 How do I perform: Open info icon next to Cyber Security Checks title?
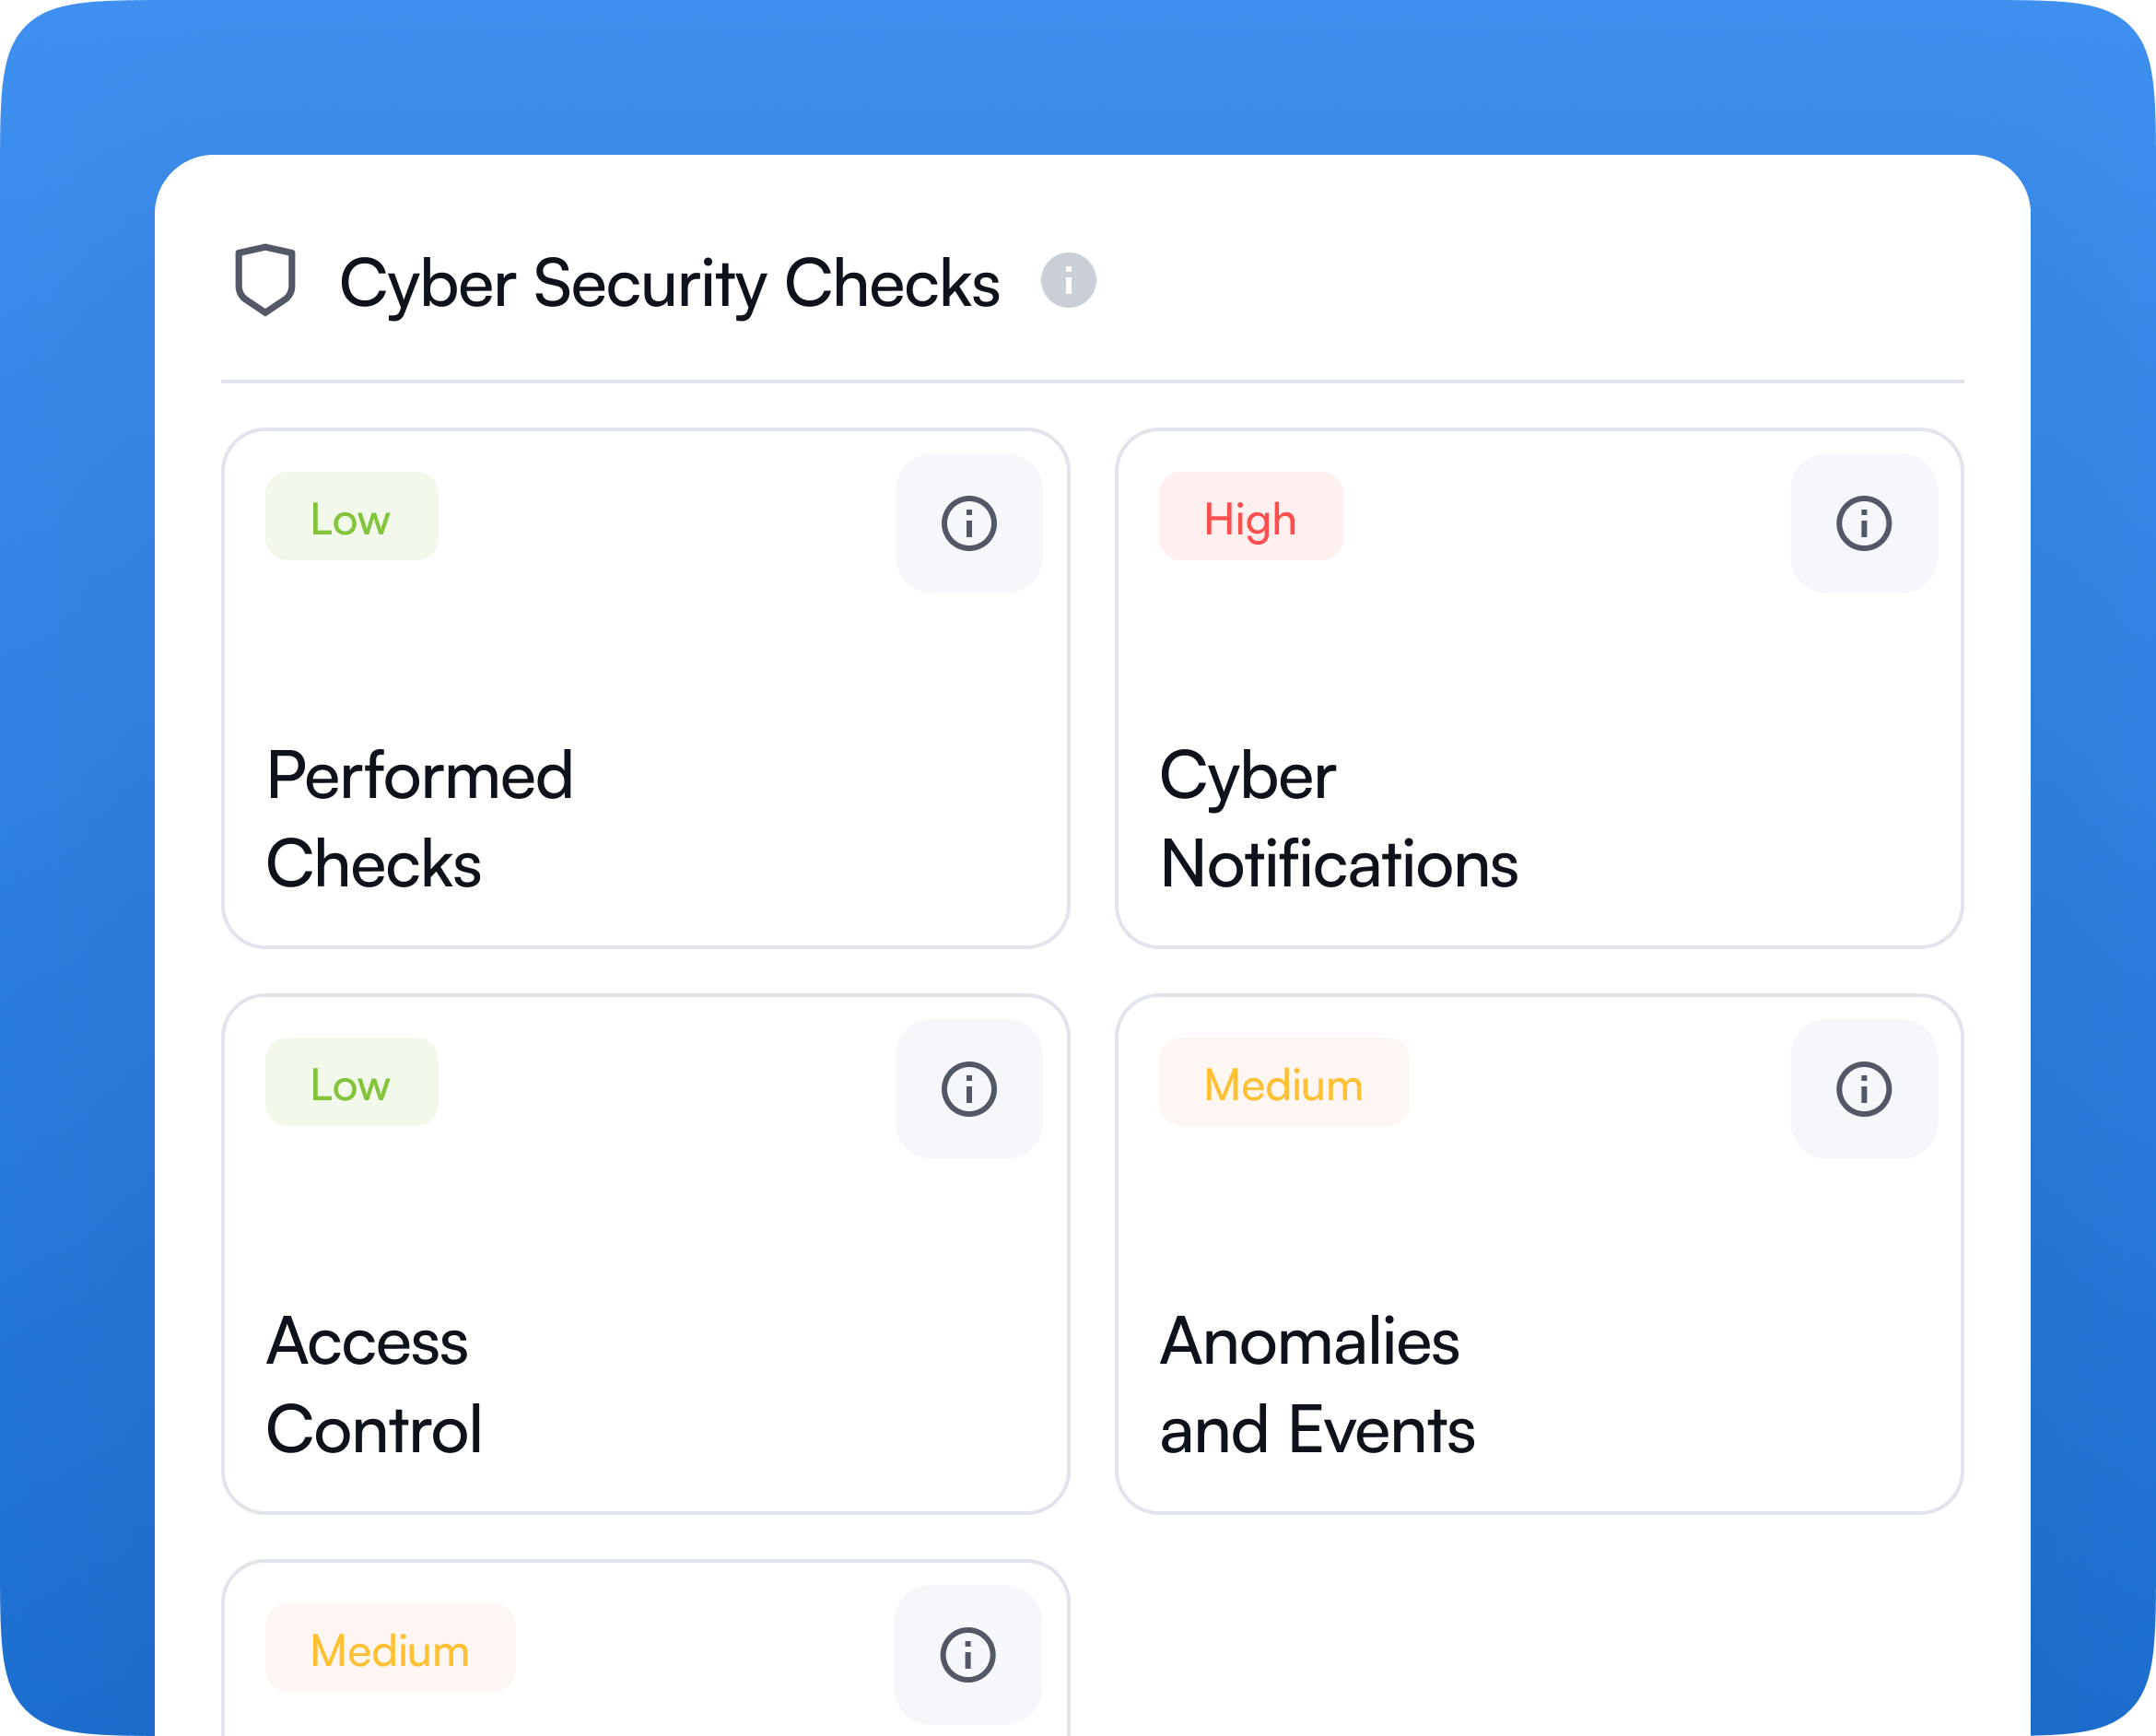point(1068,280)
